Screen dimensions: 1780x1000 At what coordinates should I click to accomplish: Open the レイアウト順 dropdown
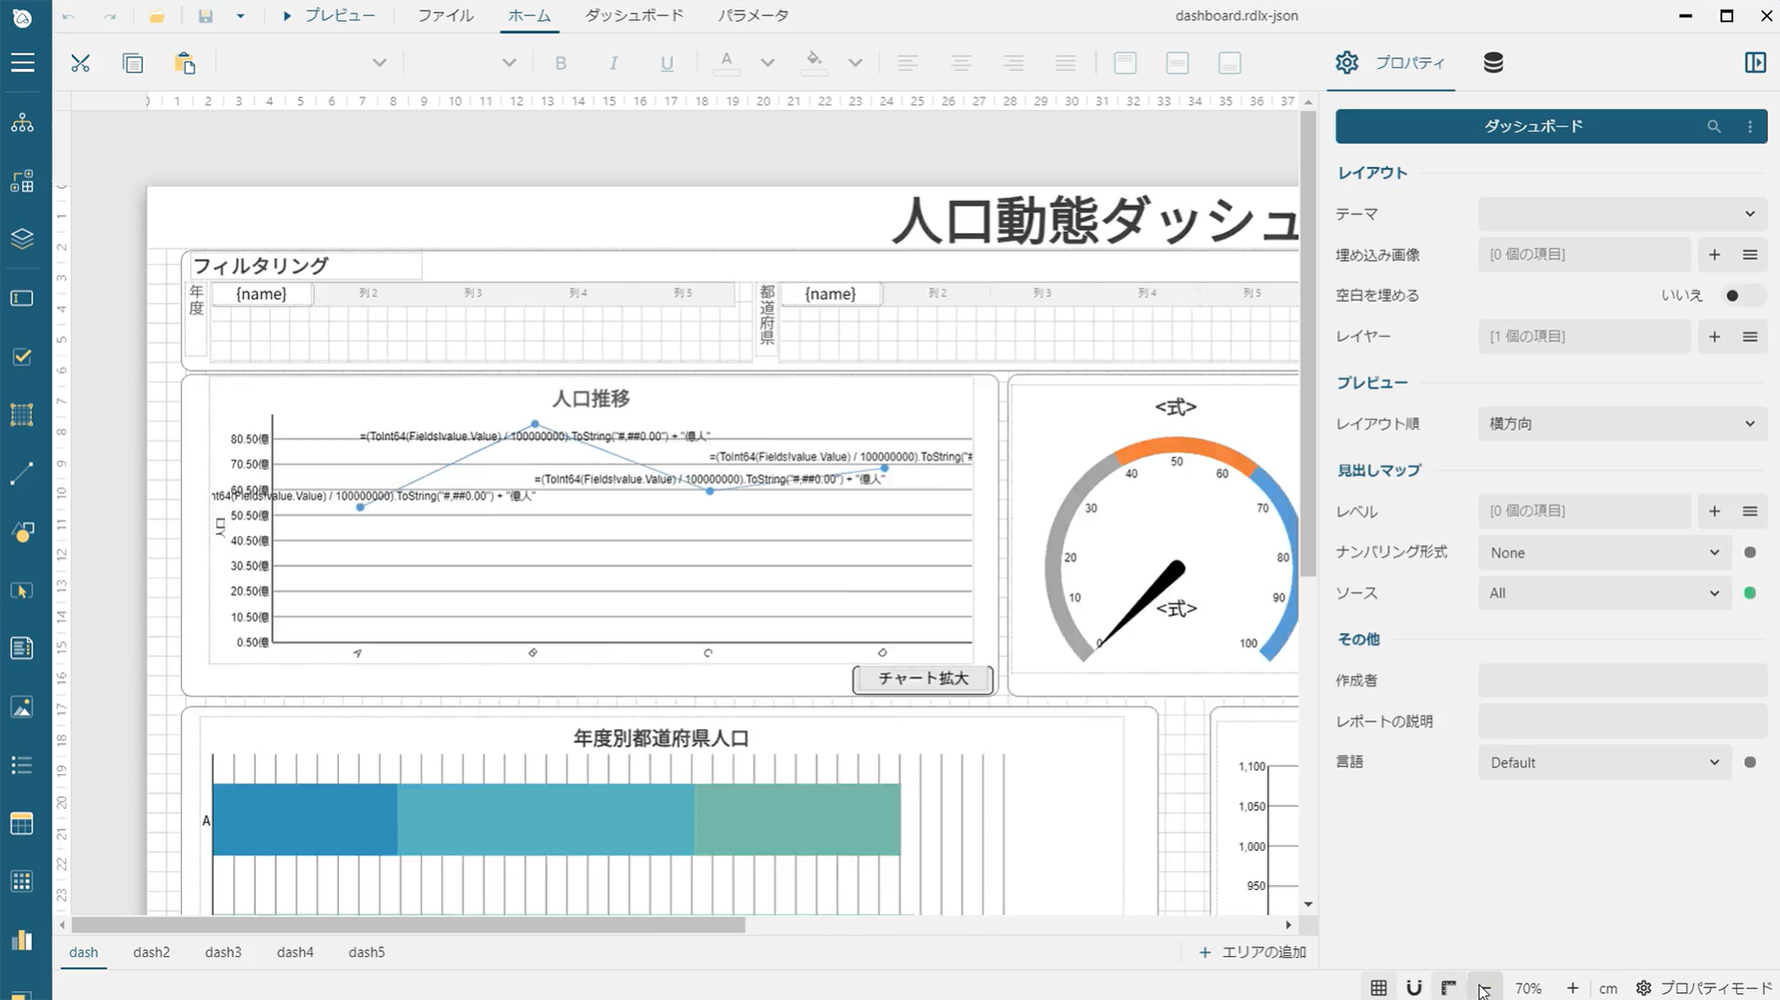coord(1622,424)
